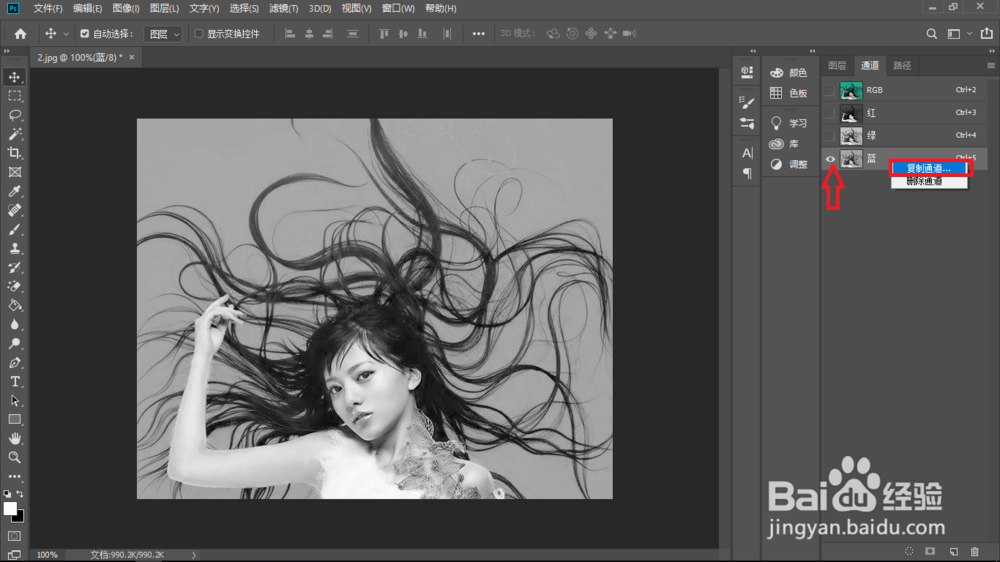
Task: Toggle Quick Mask mode
Action: (14, 536)
